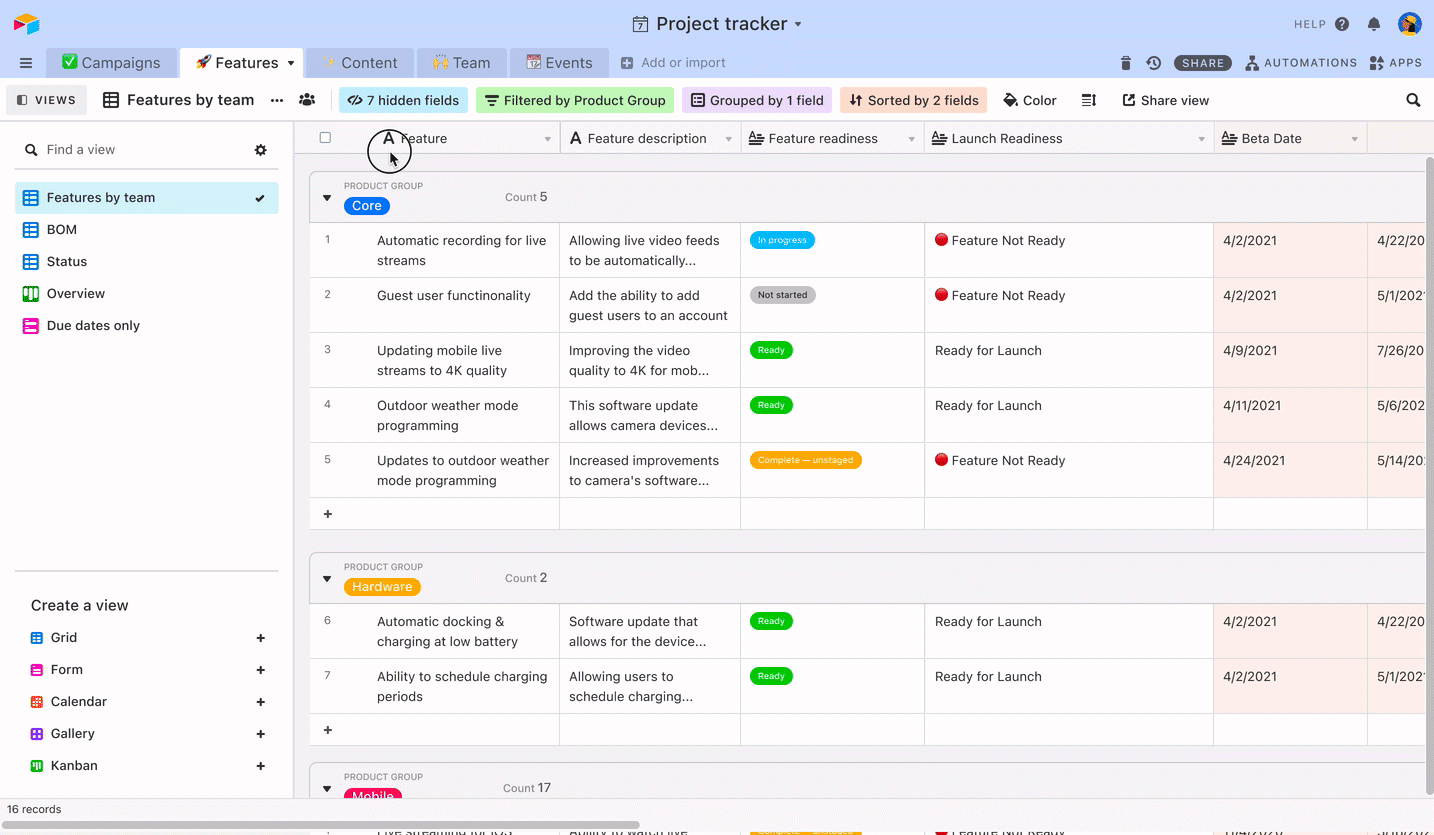Screen dimensions: 1434x835
Task: Open search with the magnifying glass icon
Action: [x=1412, y=100]
